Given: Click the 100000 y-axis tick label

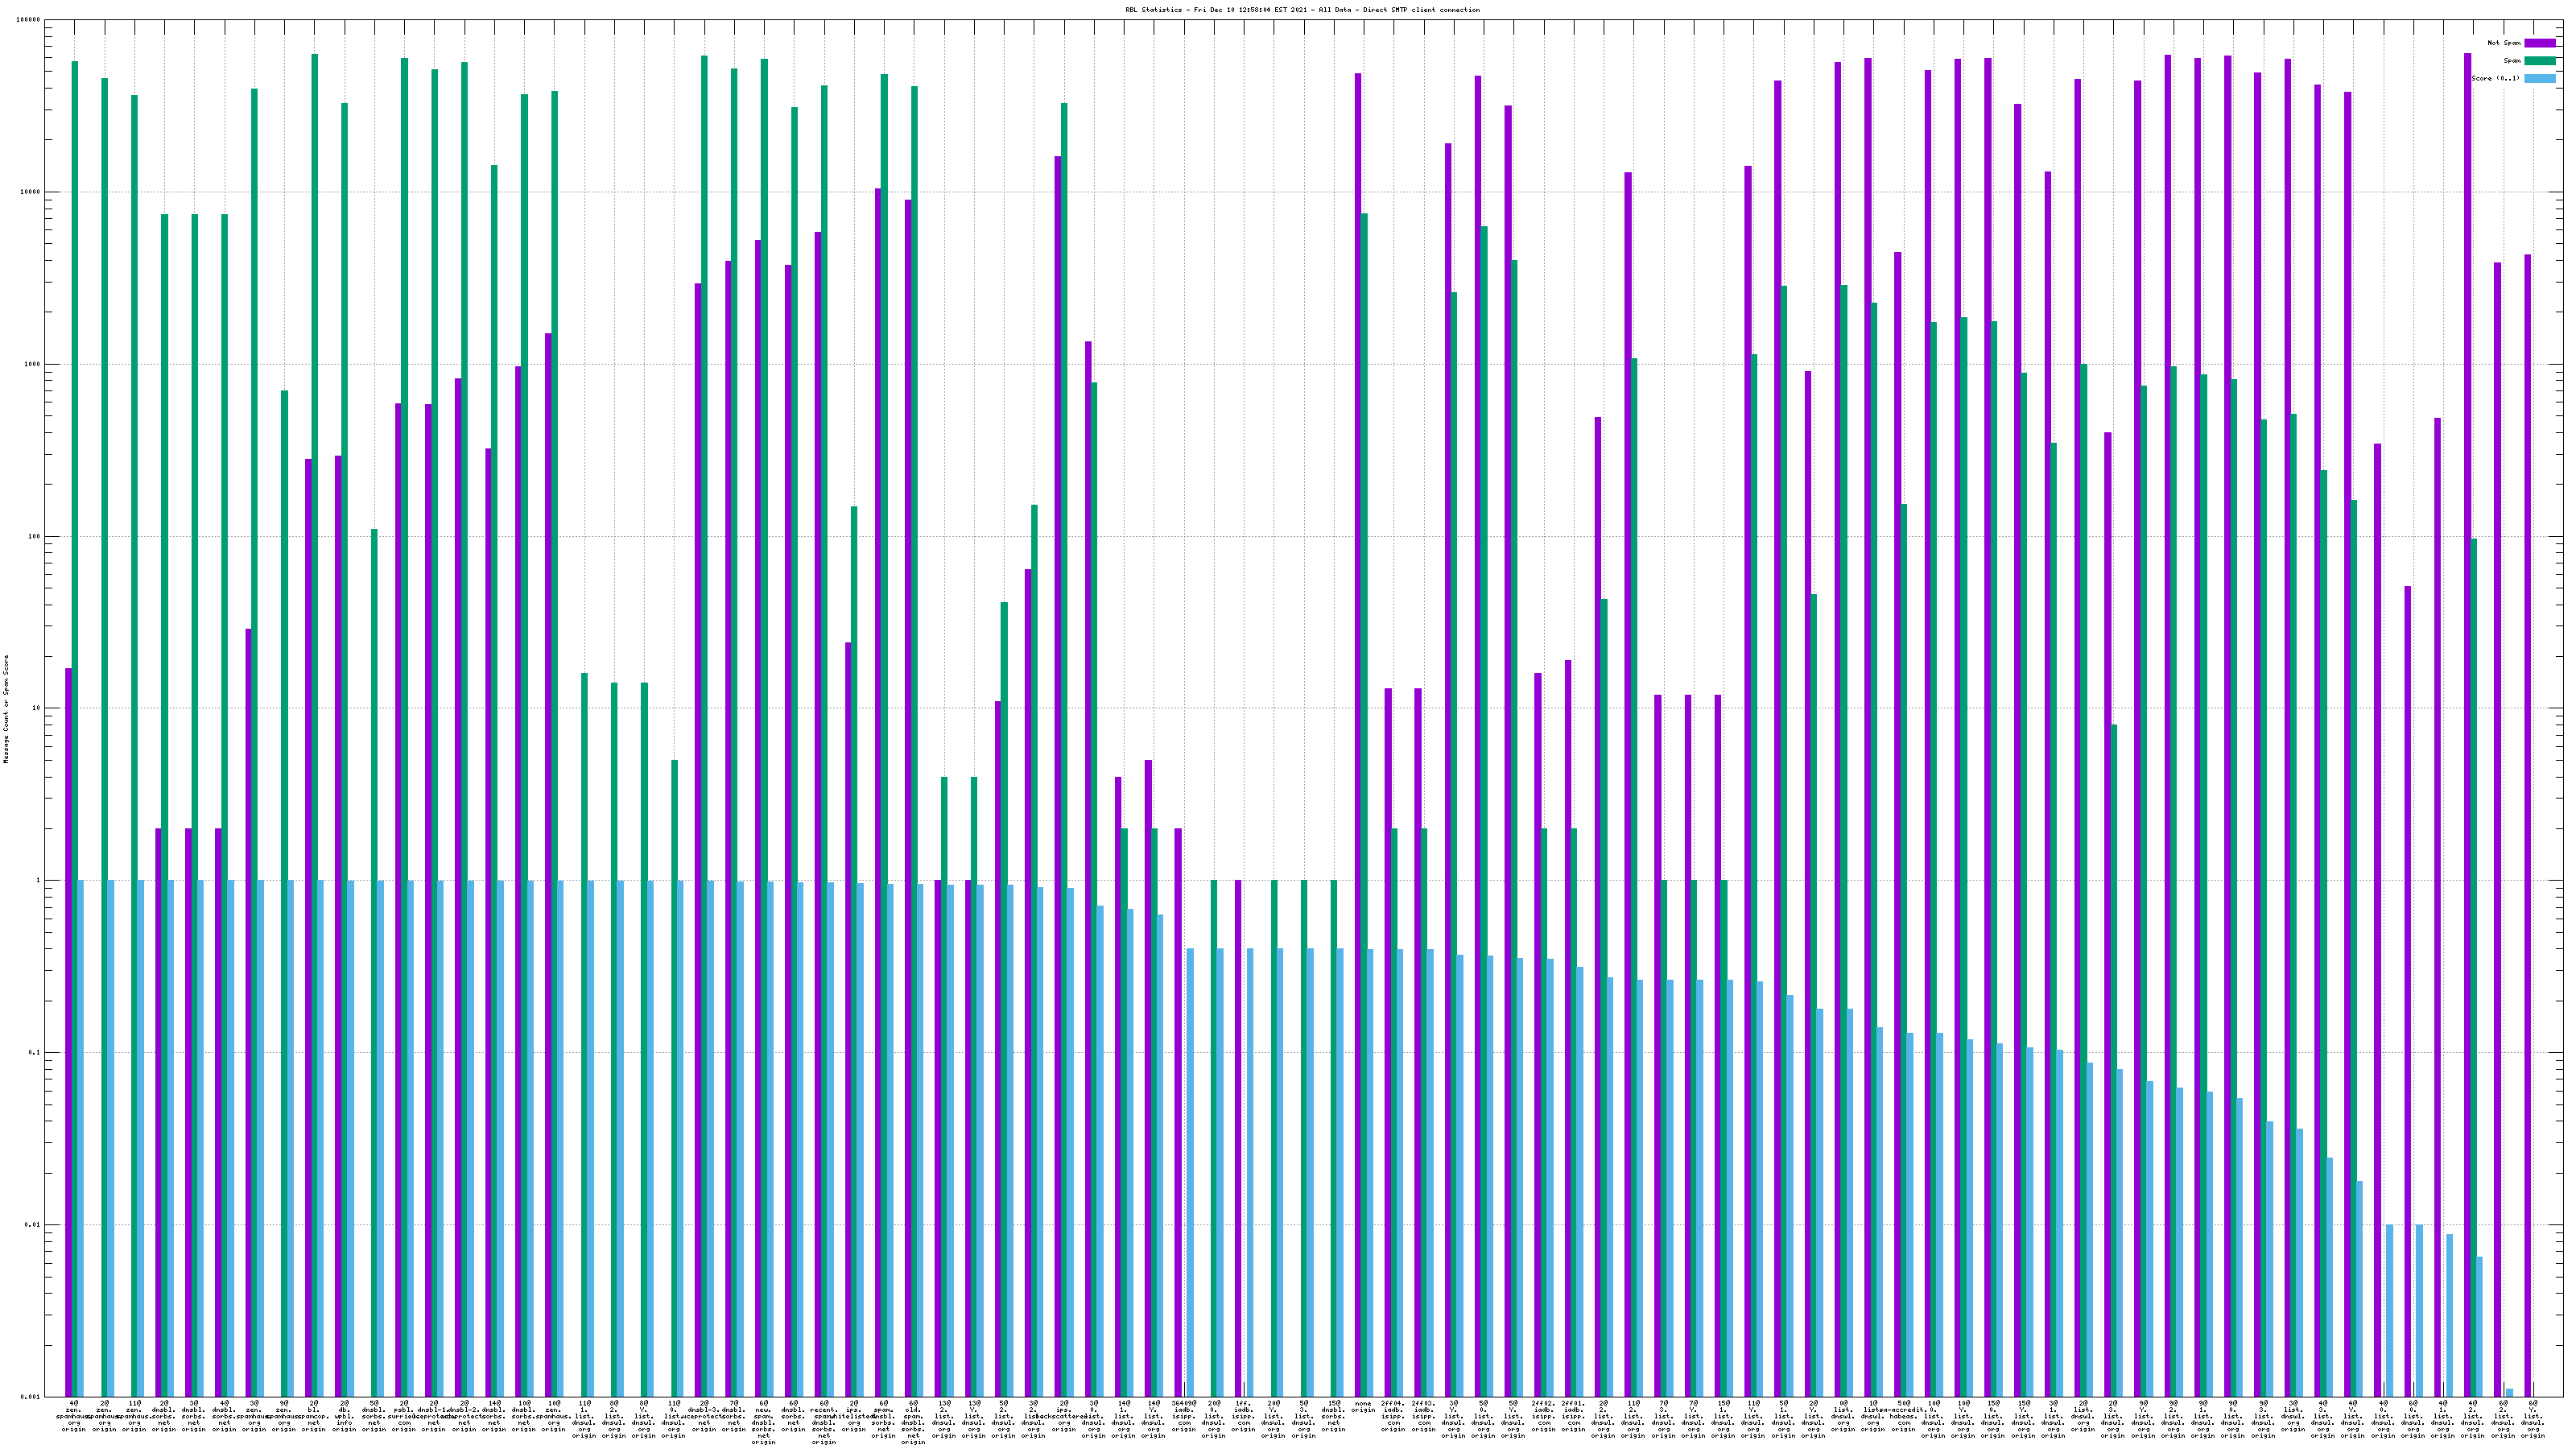Looking at the screenshot, I should click(x=30, y=20).
